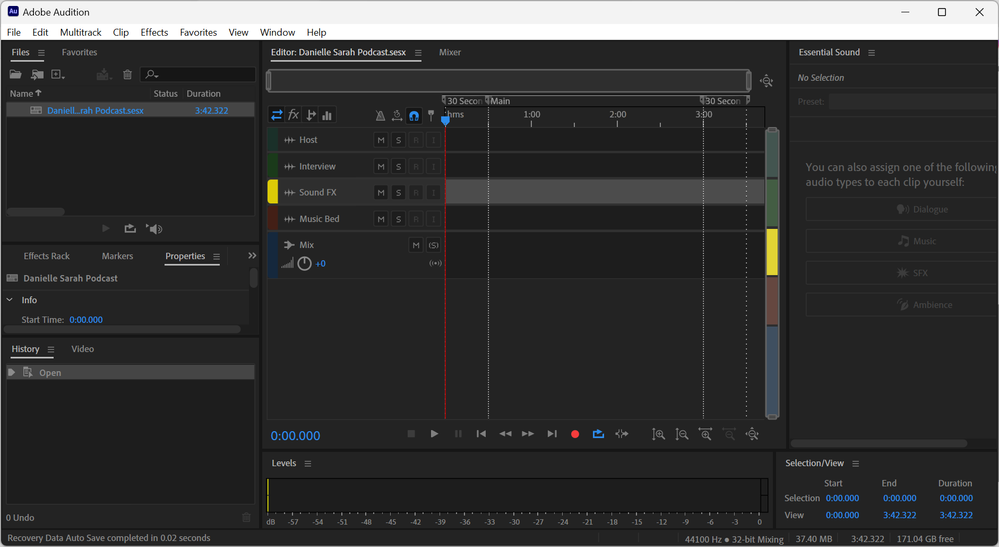Mute the Host track

pyautogui.click(x=380, y=140)
